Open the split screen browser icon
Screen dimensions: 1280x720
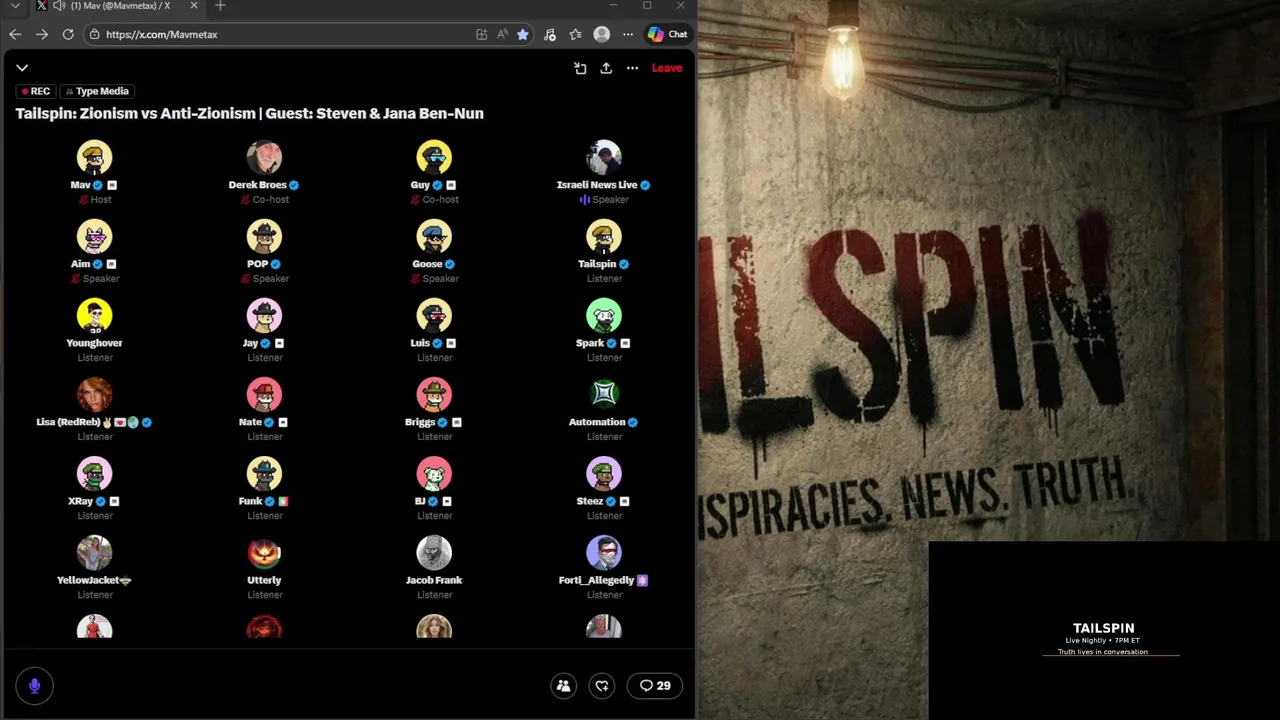click(481, 34)
